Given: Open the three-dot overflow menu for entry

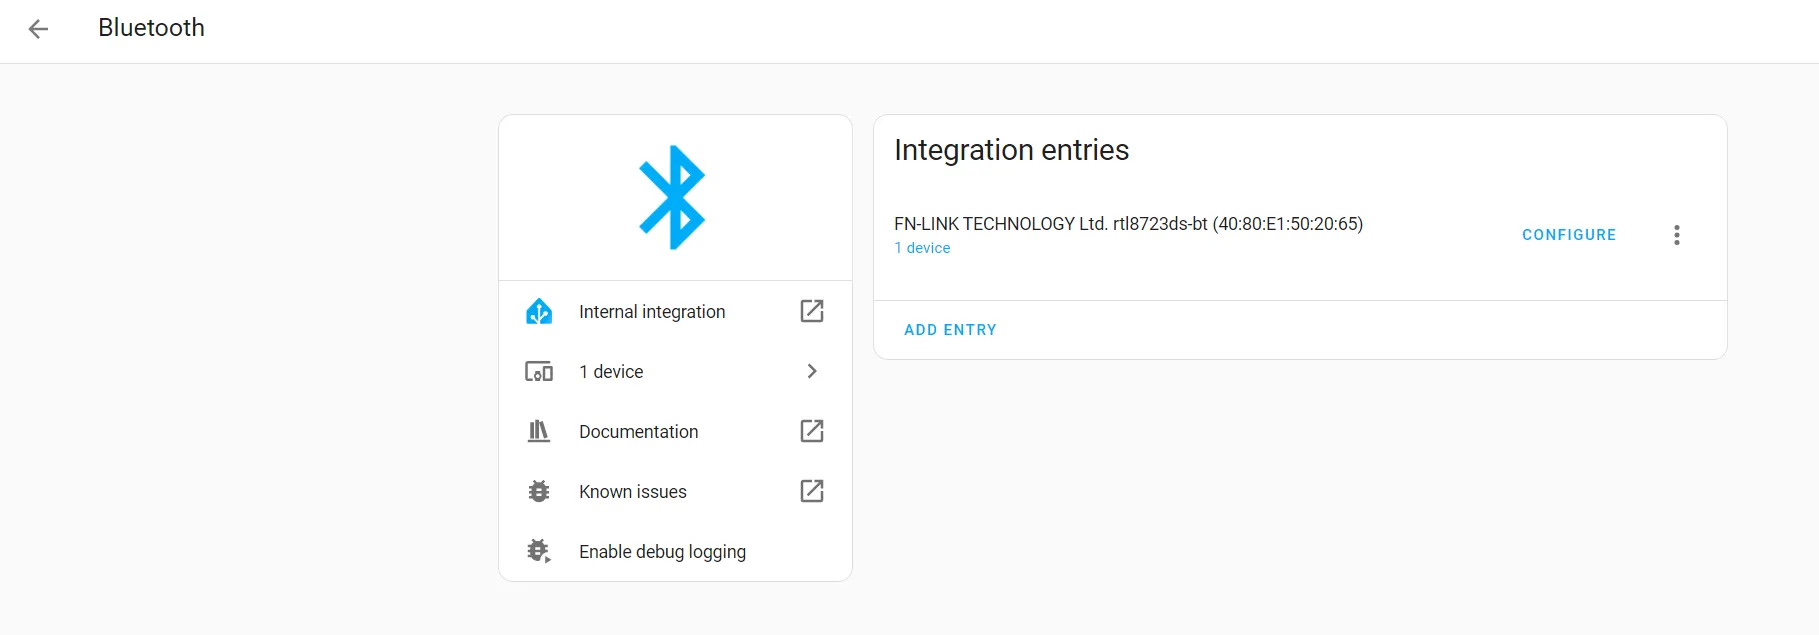Looking at the screenshot, I should 1677,235.
